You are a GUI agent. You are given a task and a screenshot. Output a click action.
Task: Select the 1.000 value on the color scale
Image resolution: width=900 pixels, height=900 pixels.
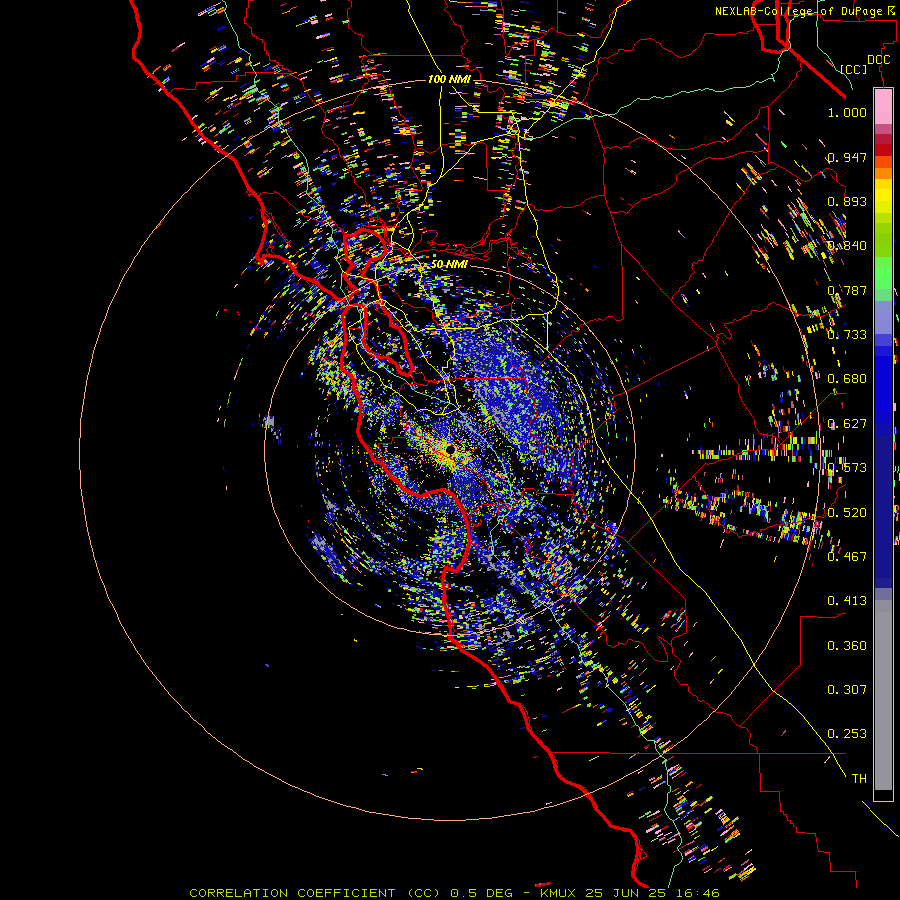pyautogui.click(x=847, y=112)
